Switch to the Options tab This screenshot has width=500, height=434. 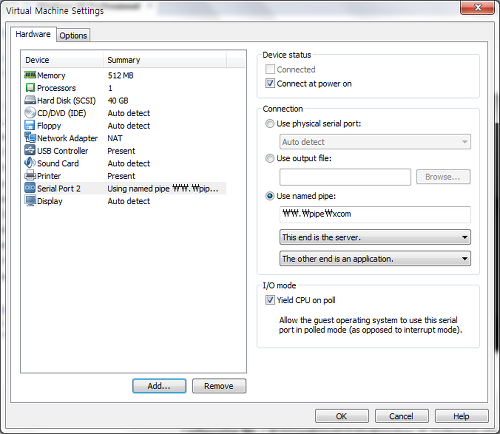tap(73, 35)
